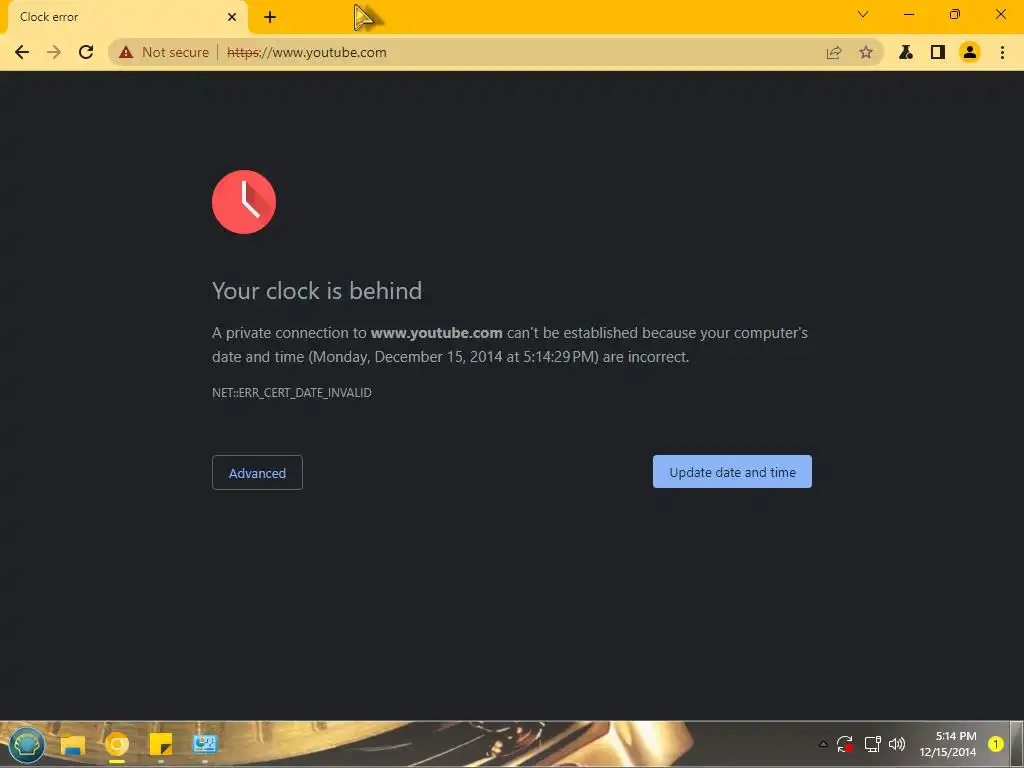This screenshot has height=768, width=1024.
Task: Open the volume speaker tray icon
Action: pos(897,744)
